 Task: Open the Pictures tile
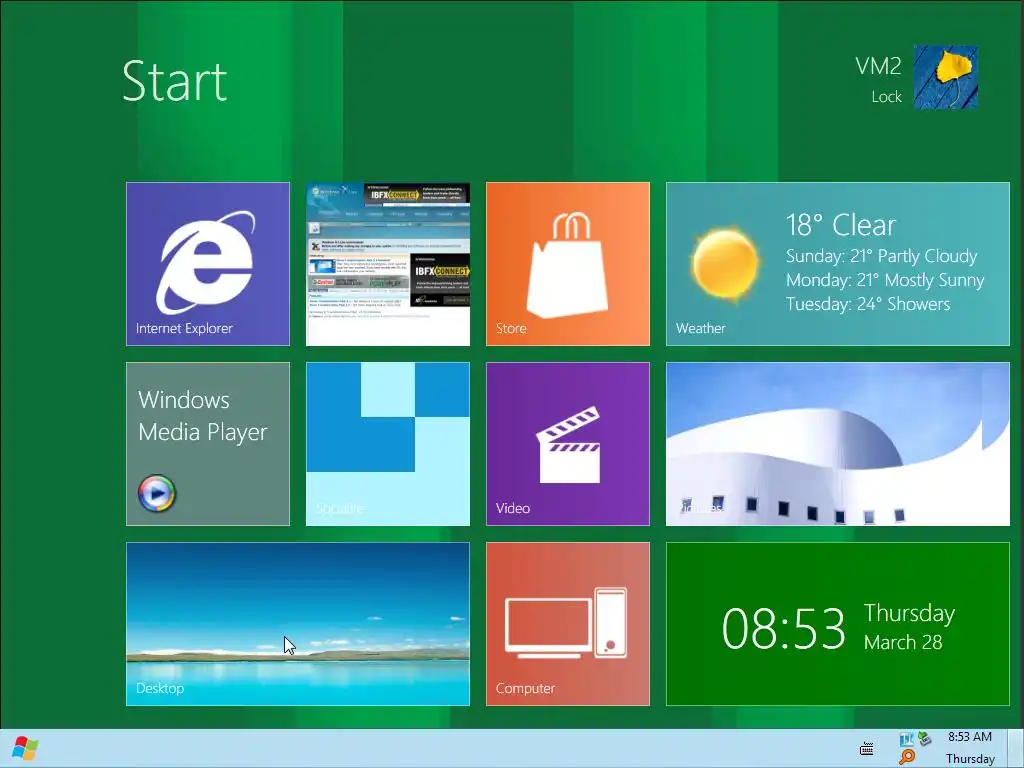pos(838,444)
